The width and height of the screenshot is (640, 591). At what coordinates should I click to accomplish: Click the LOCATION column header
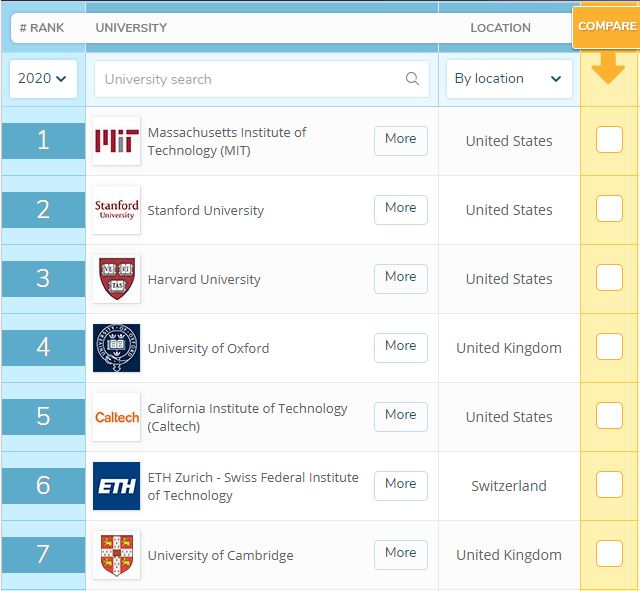(x=500, y=27)
